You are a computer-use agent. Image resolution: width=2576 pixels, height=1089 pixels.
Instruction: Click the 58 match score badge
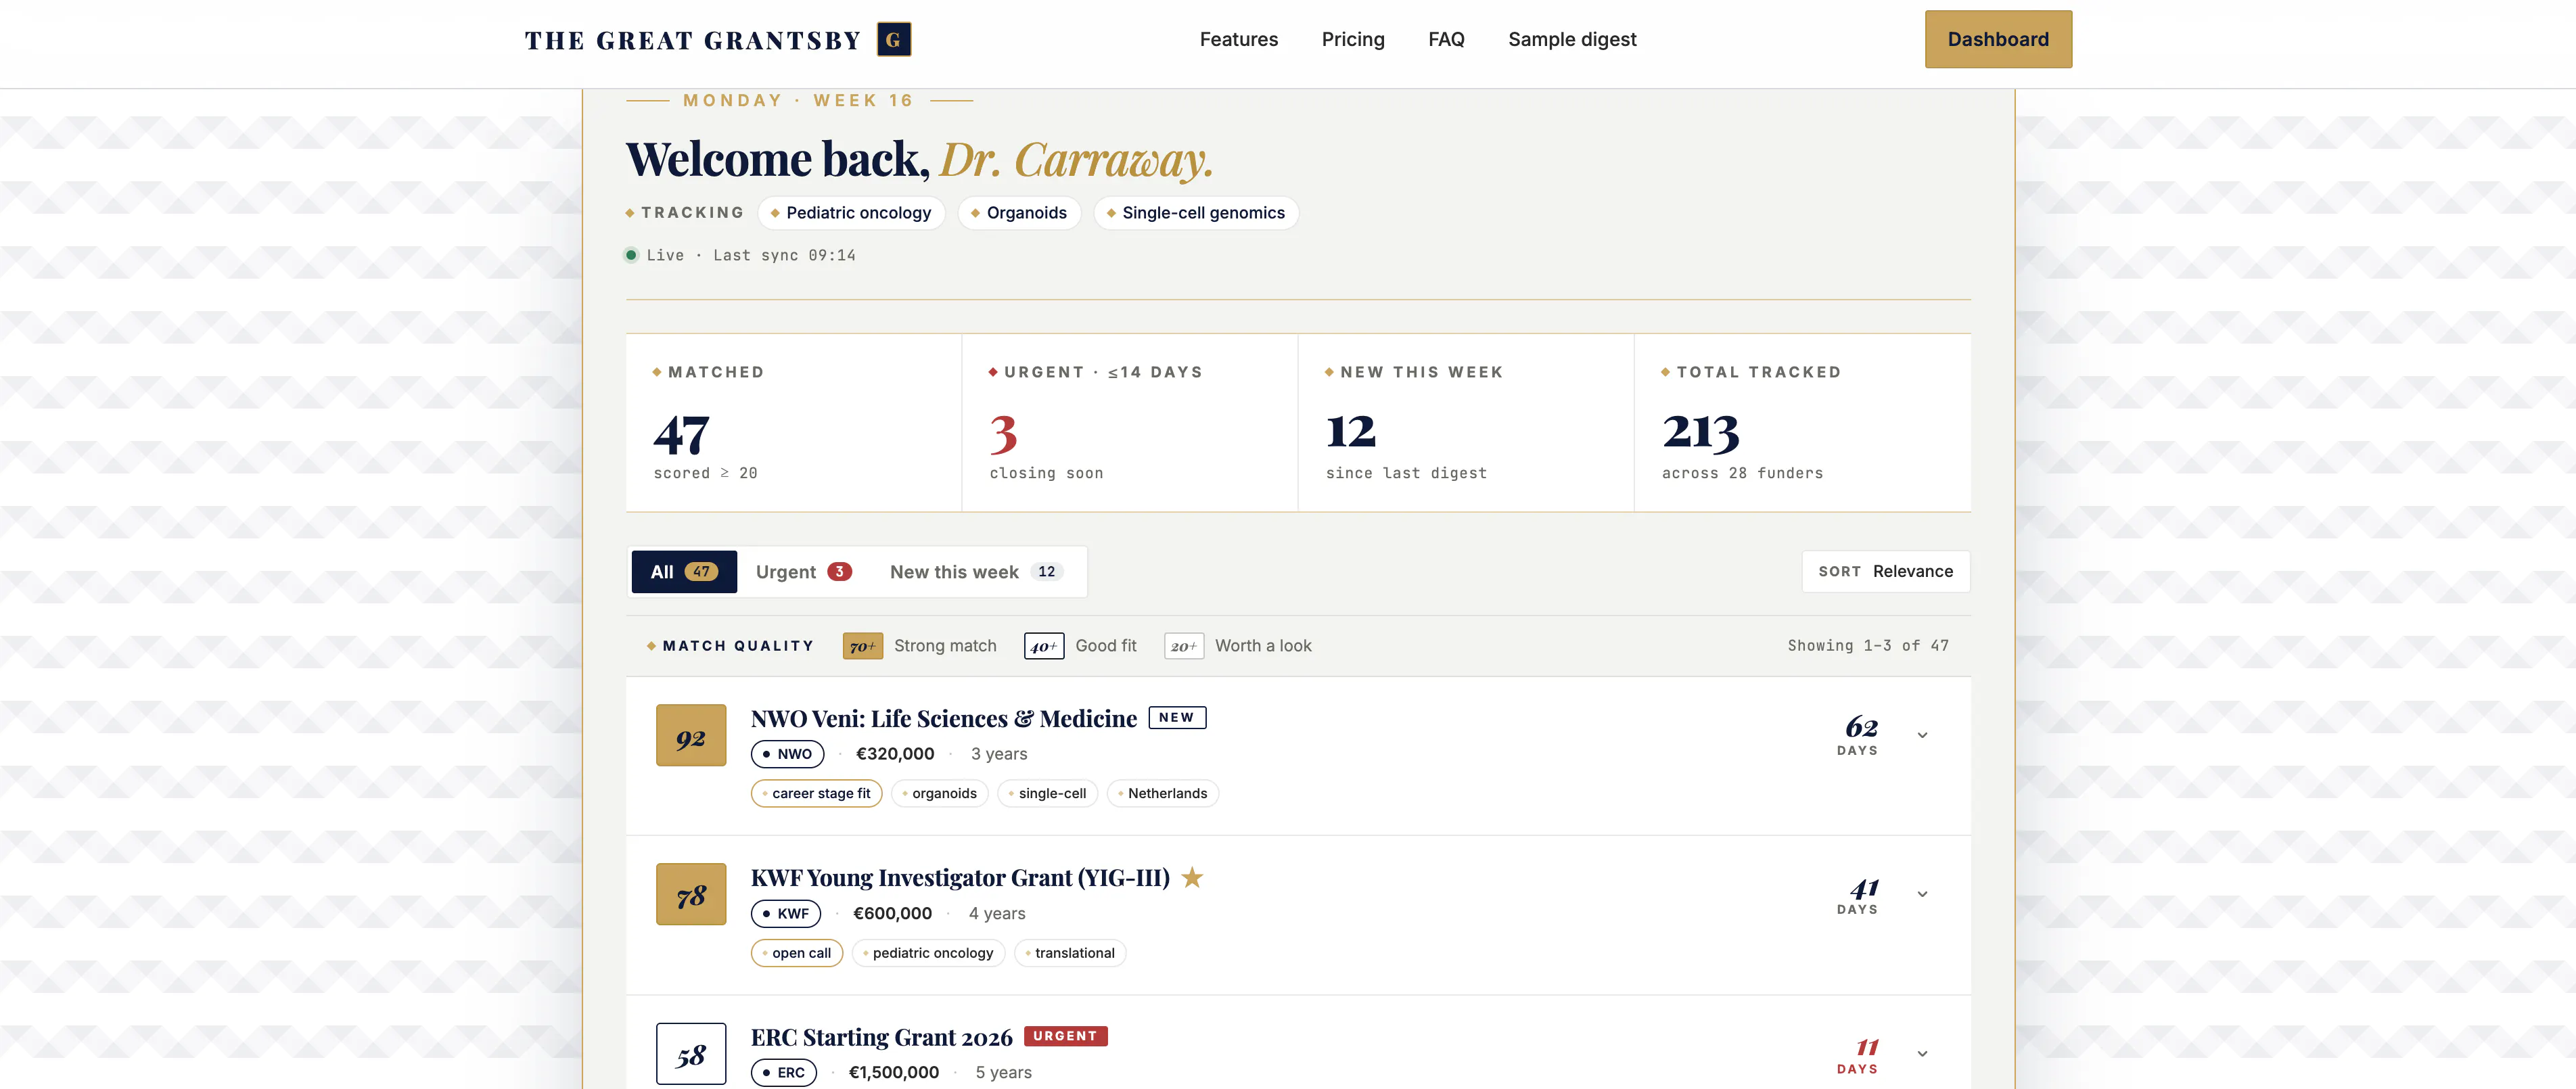[691, 1053]
